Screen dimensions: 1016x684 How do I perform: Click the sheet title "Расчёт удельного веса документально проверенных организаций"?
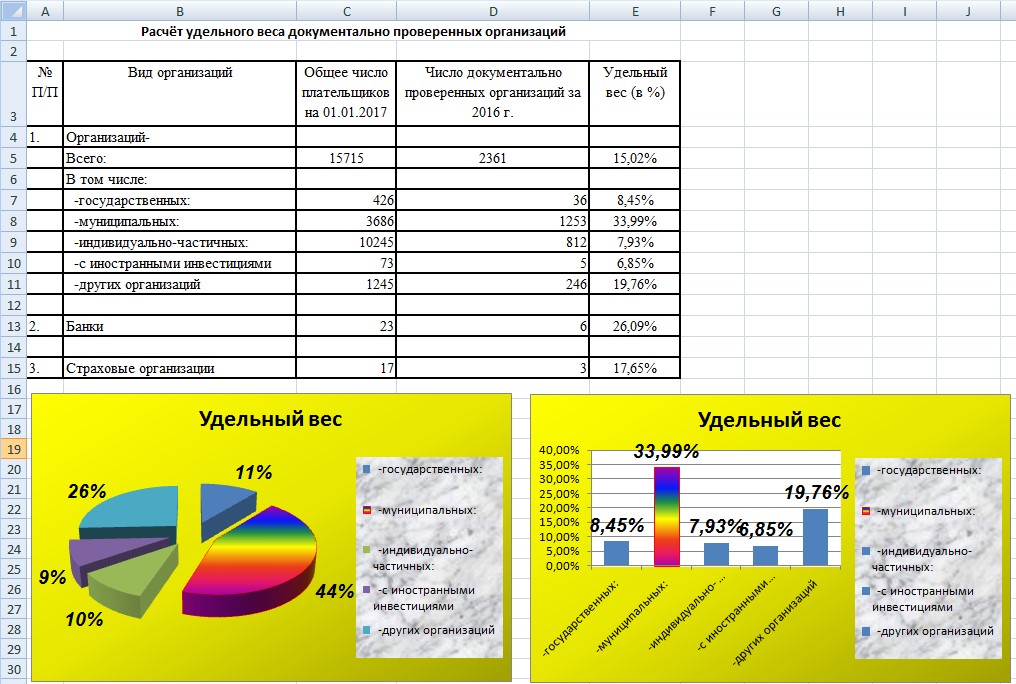(353, 31)
